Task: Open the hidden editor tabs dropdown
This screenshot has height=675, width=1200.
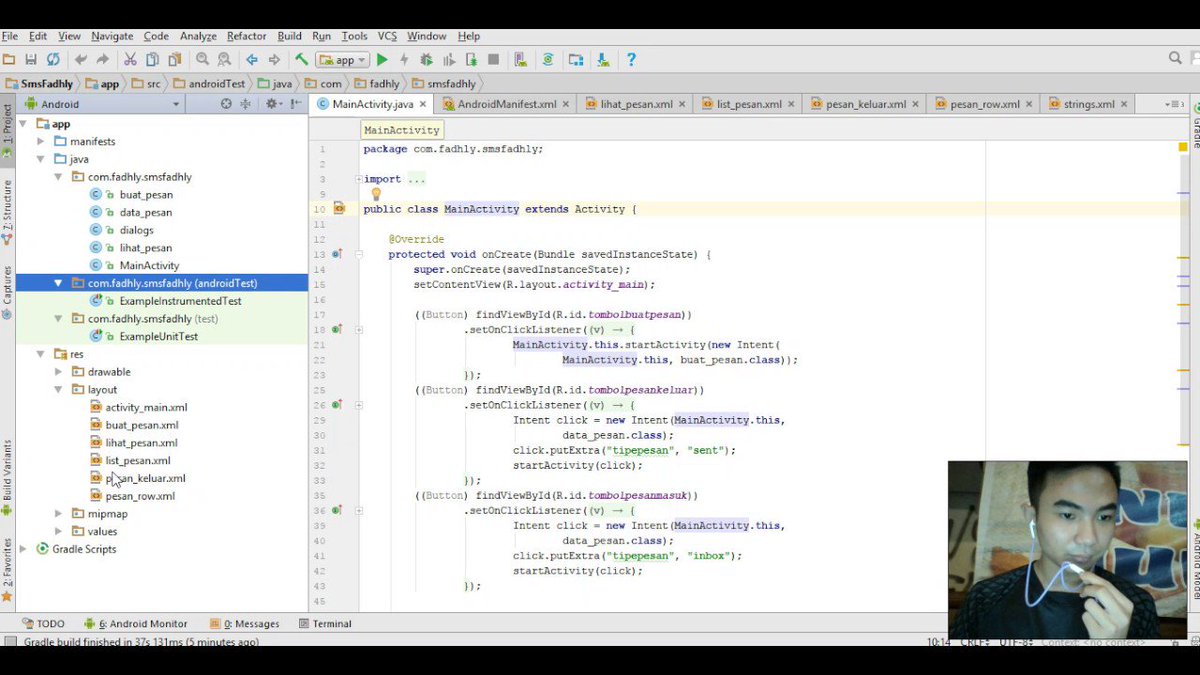Action: (x=1175, y=104)
